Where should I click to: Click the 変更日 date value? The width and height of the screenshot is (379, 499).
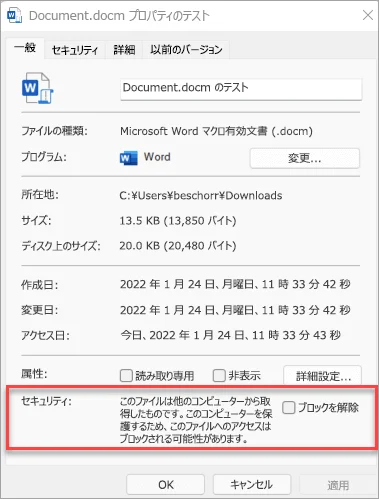235,310
